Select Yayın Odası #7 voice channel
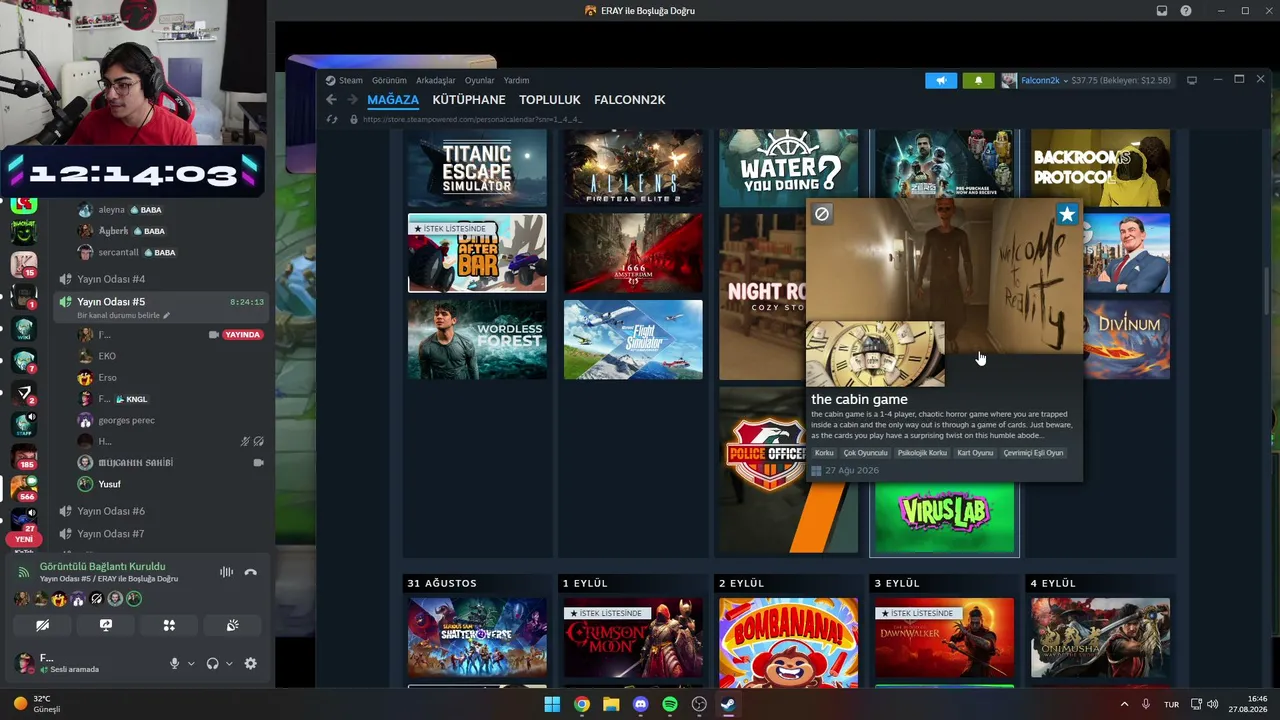 click(x=111, y=534)
